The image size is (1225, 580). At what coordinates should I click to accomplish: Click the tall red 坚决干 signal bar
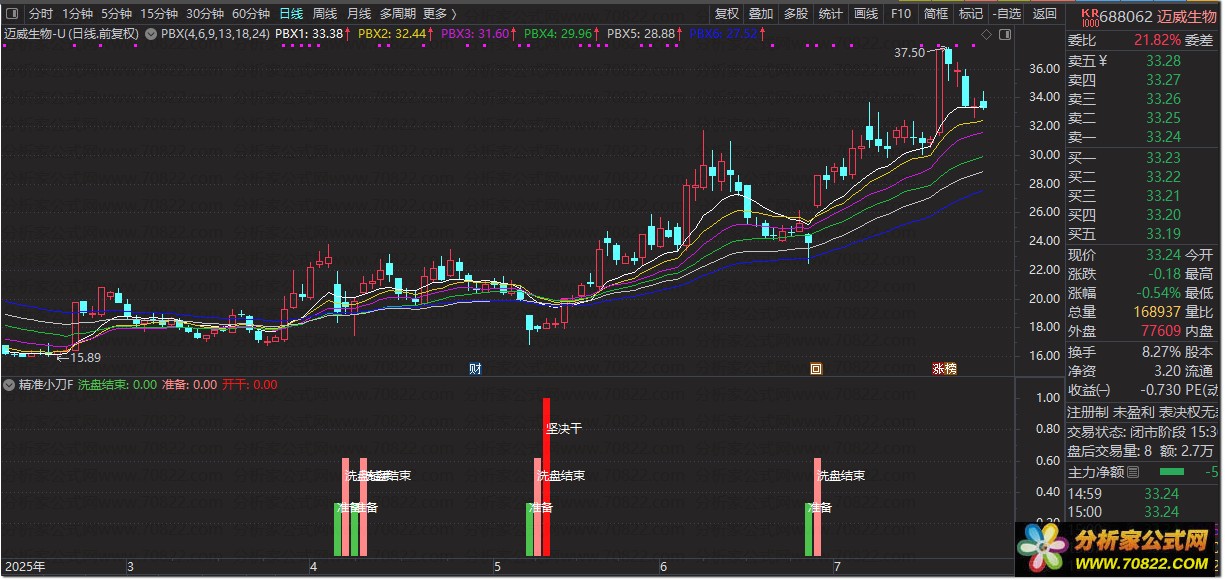[547, 476]
